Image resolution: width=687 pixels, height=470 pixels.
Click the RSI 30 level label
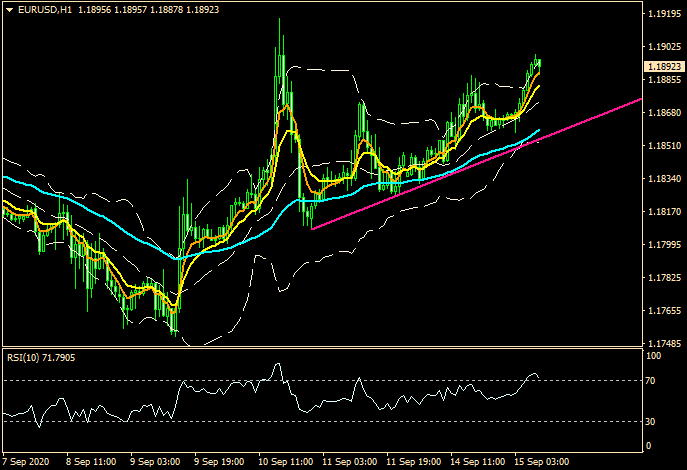[651, 421]
